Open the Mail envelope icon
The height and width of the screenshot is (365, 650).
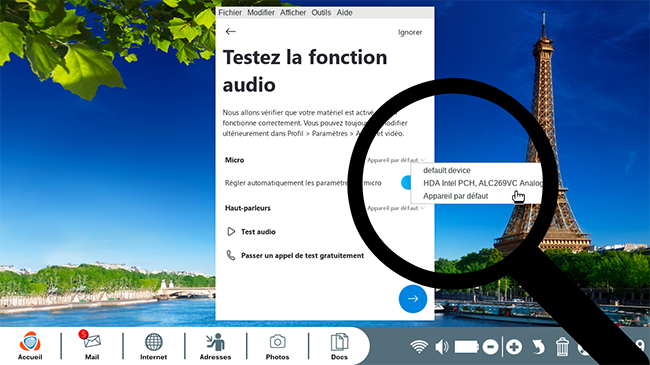coord(91,341)
